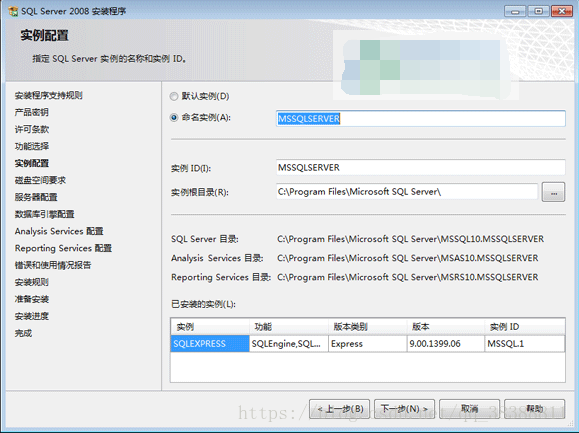
Task: Click the SQL Server setup title bar icon
Action: (13, 11)
